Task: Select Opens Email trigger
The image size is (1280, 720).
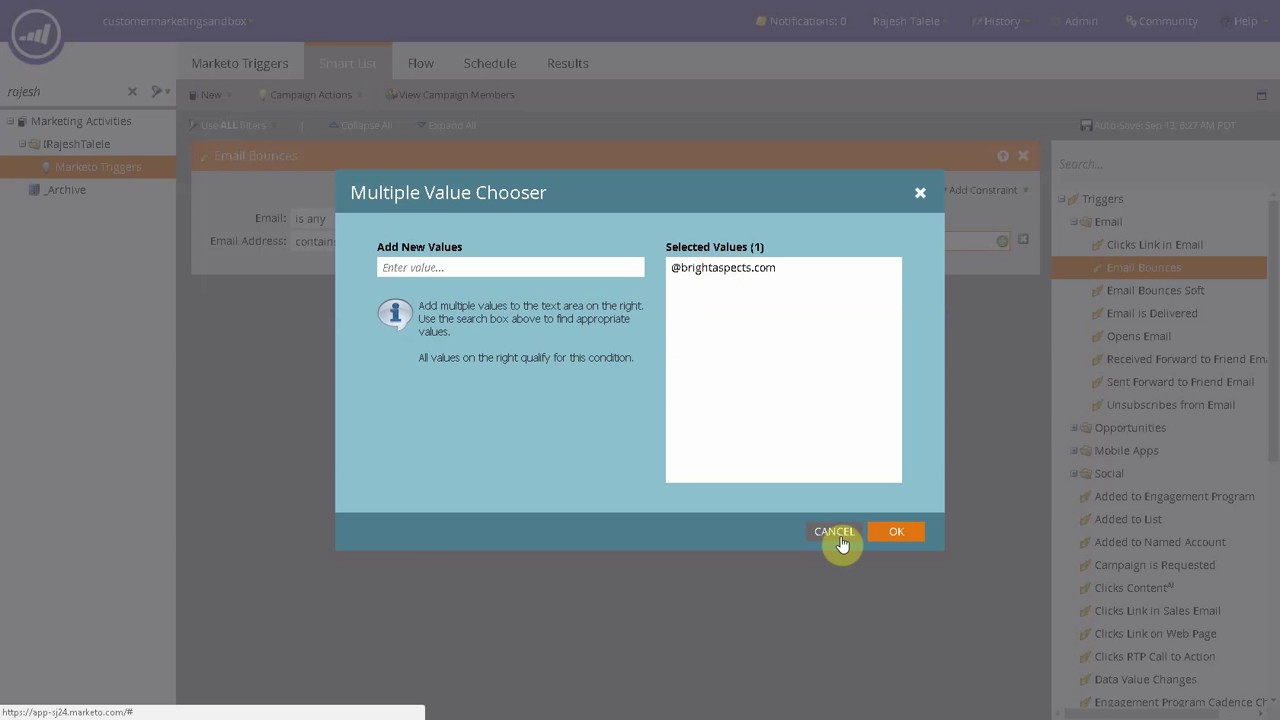Action: tap(1138, 337)
